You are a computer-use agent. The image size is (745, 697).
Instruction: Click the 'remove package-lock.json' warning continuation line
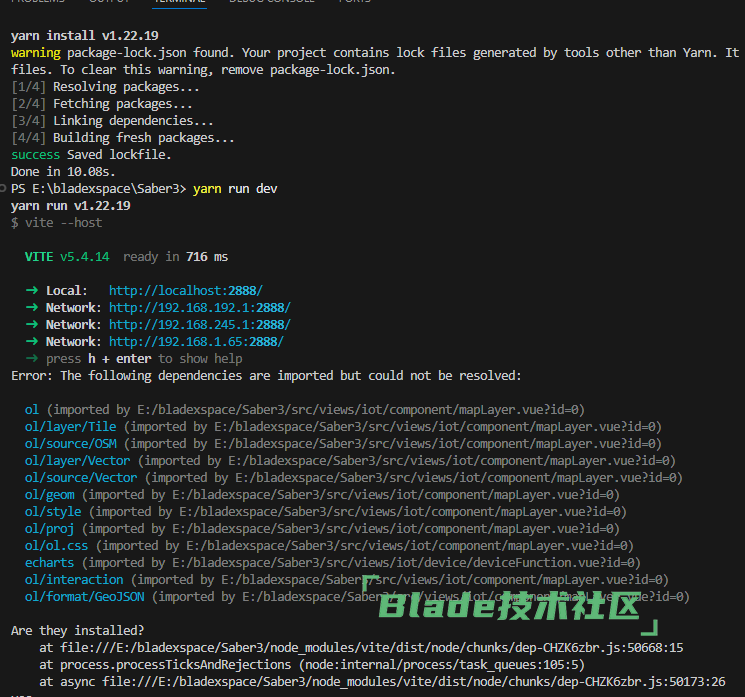point(203,70)
